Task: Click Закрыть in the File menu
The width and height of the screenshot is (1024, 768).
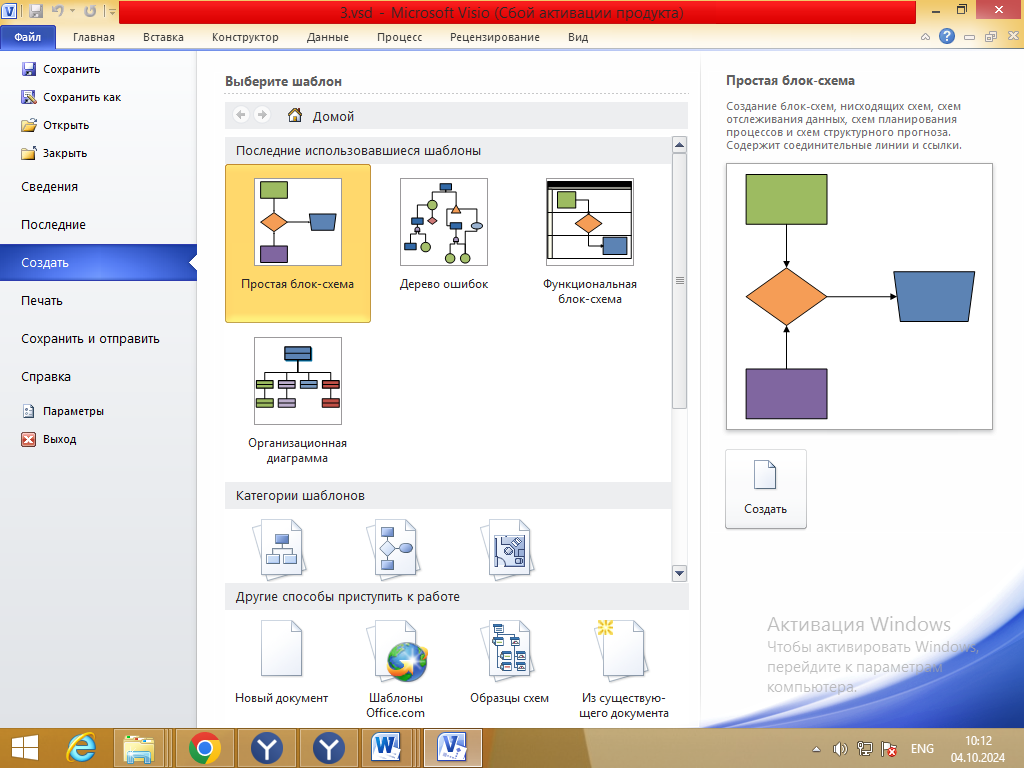Action: pyautogui.click(x=54, y=153)
